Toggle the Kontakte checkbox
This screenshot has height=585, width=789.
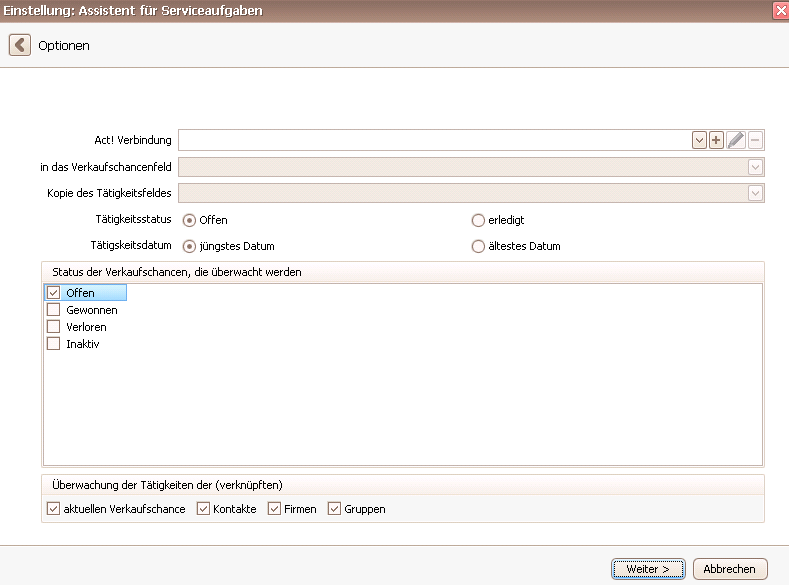203,509
